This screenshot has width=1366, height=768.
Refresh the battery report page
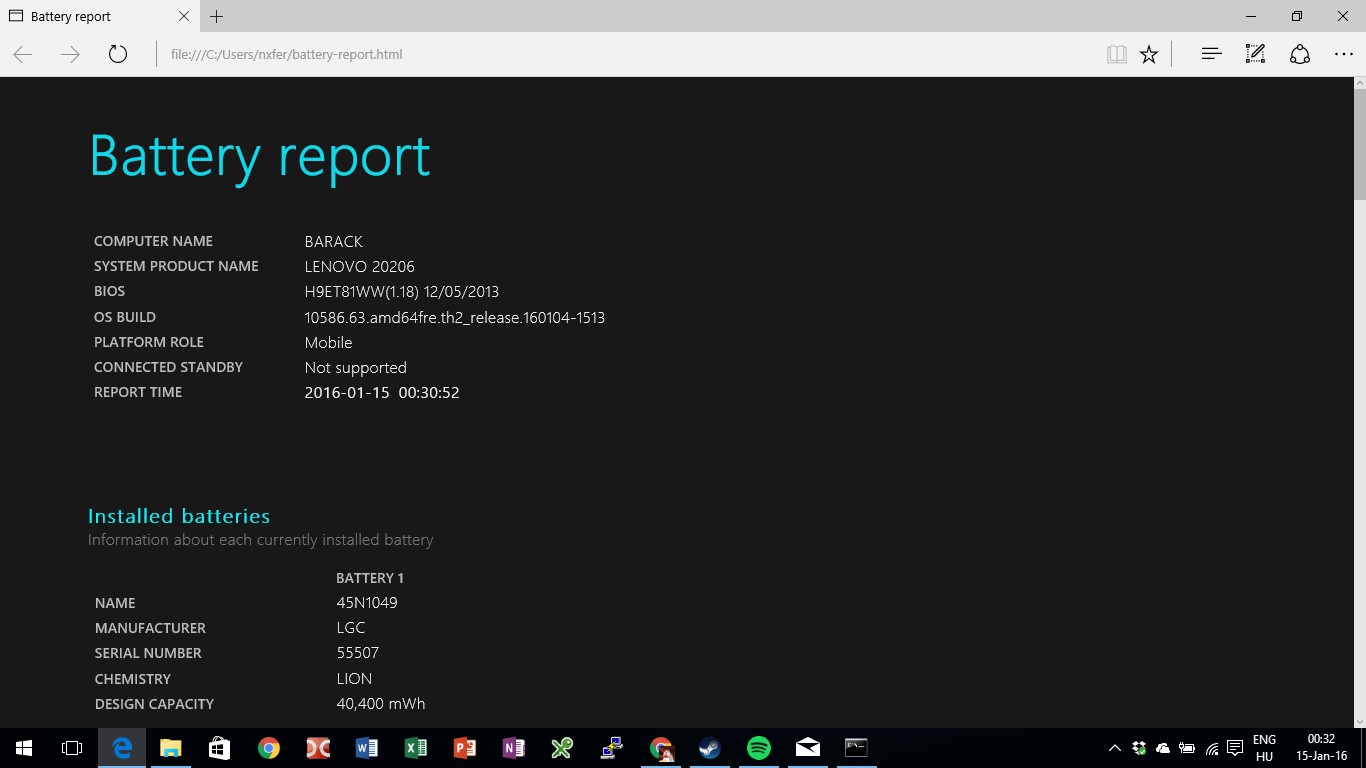click(118, 54)
